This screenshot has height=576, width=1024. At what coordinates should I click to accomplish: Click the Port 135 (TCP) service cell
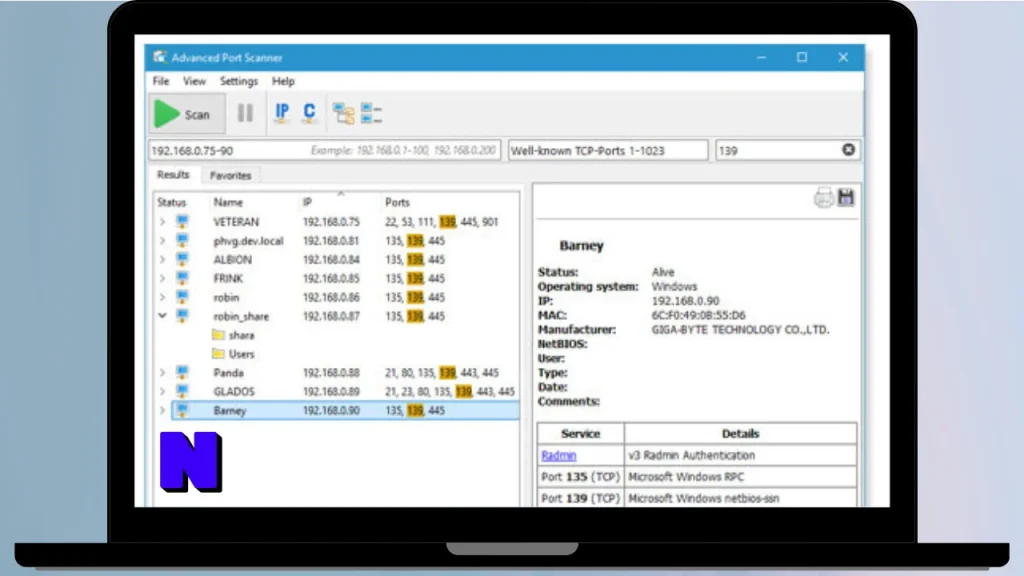coord(580,477)
